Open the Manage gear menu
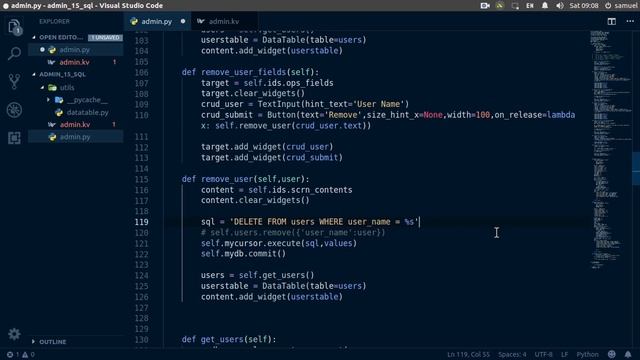This screenshot has width=640, height=360. (14, 334)
